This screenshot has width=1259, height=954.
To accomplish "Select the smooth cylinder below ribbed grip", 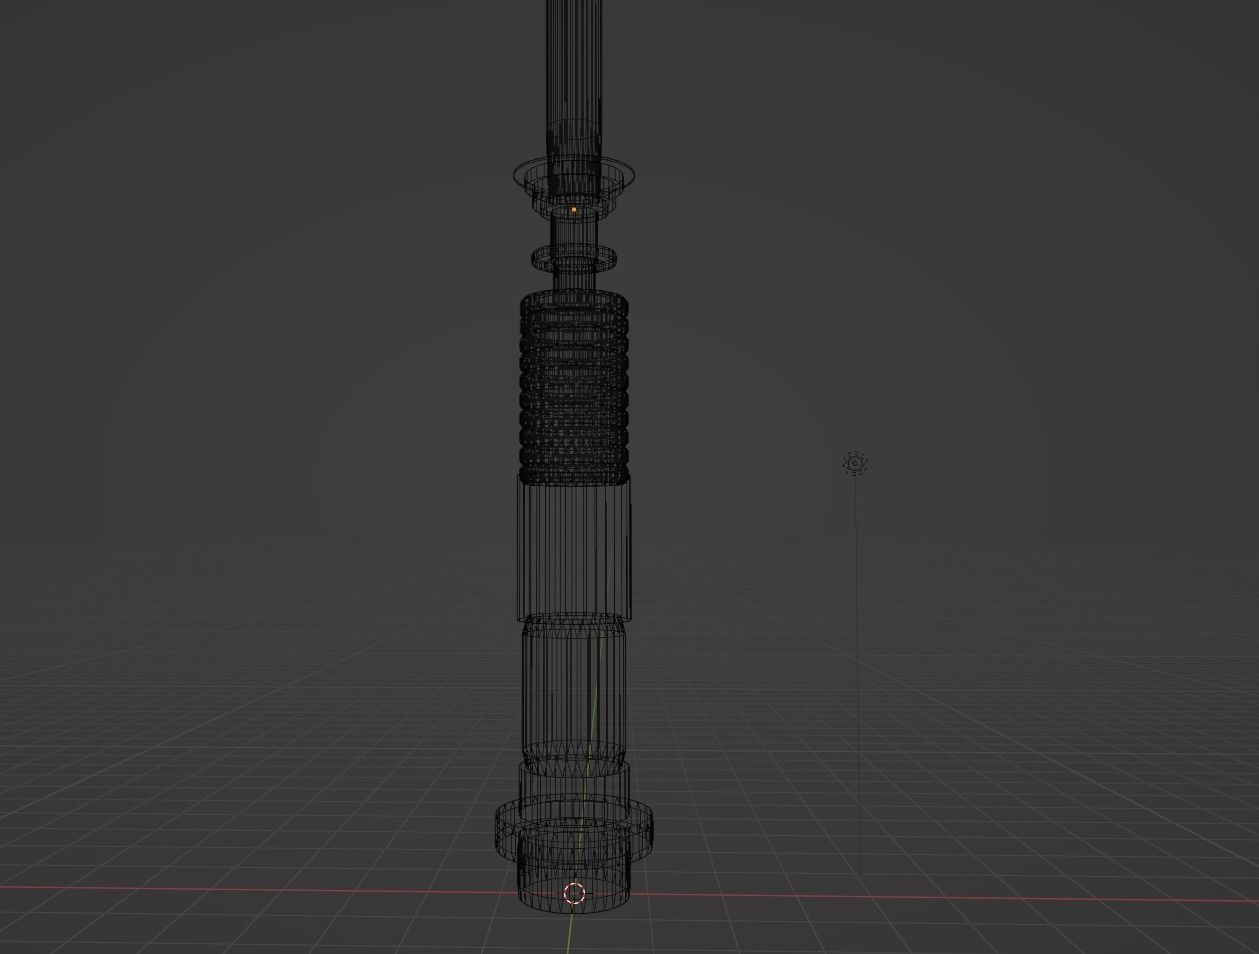I will click(574, 547).
